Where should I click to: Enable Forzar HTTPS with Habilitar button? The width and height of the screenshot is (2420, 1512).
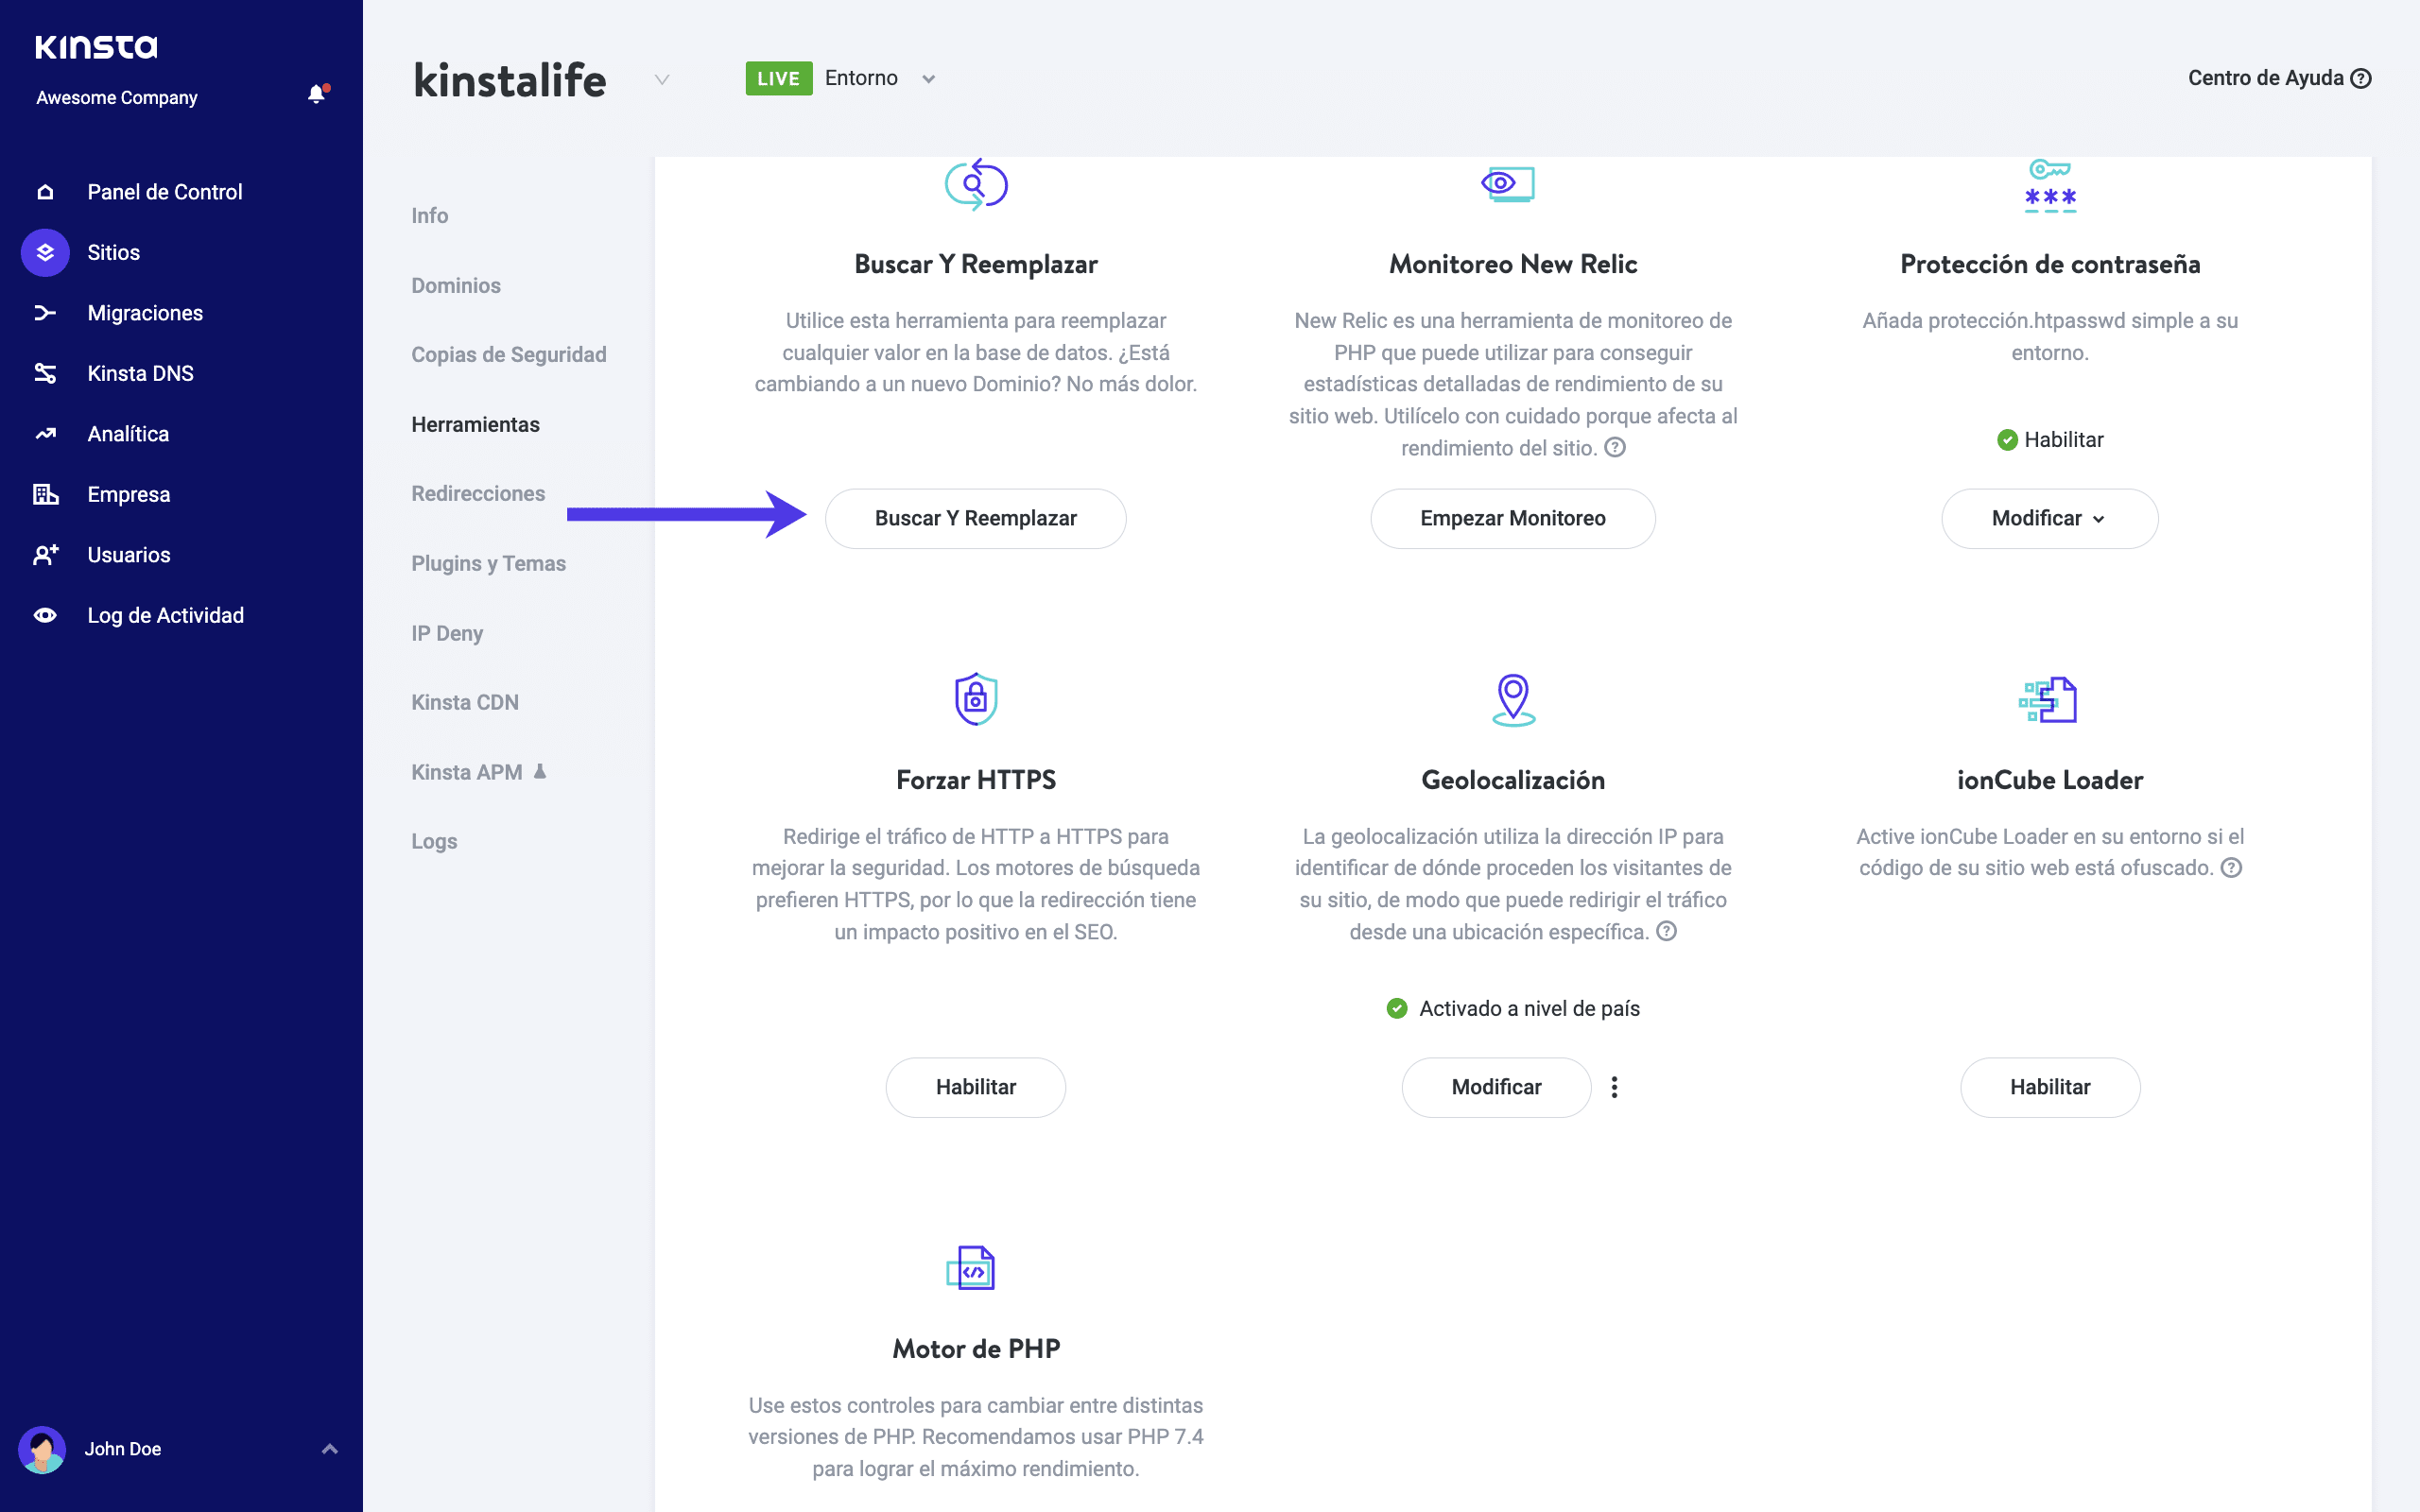pyautogui.click(x=975, y=1087)
